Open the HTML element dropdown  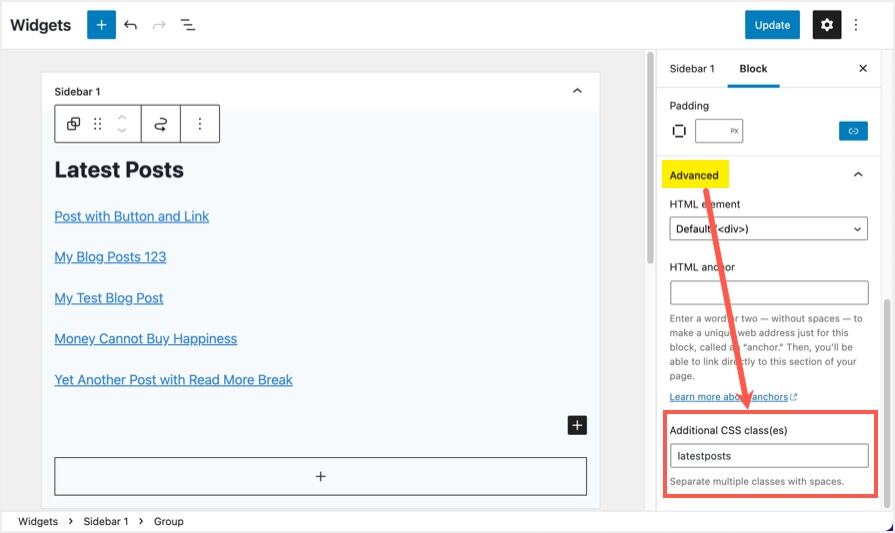point(768,229)
